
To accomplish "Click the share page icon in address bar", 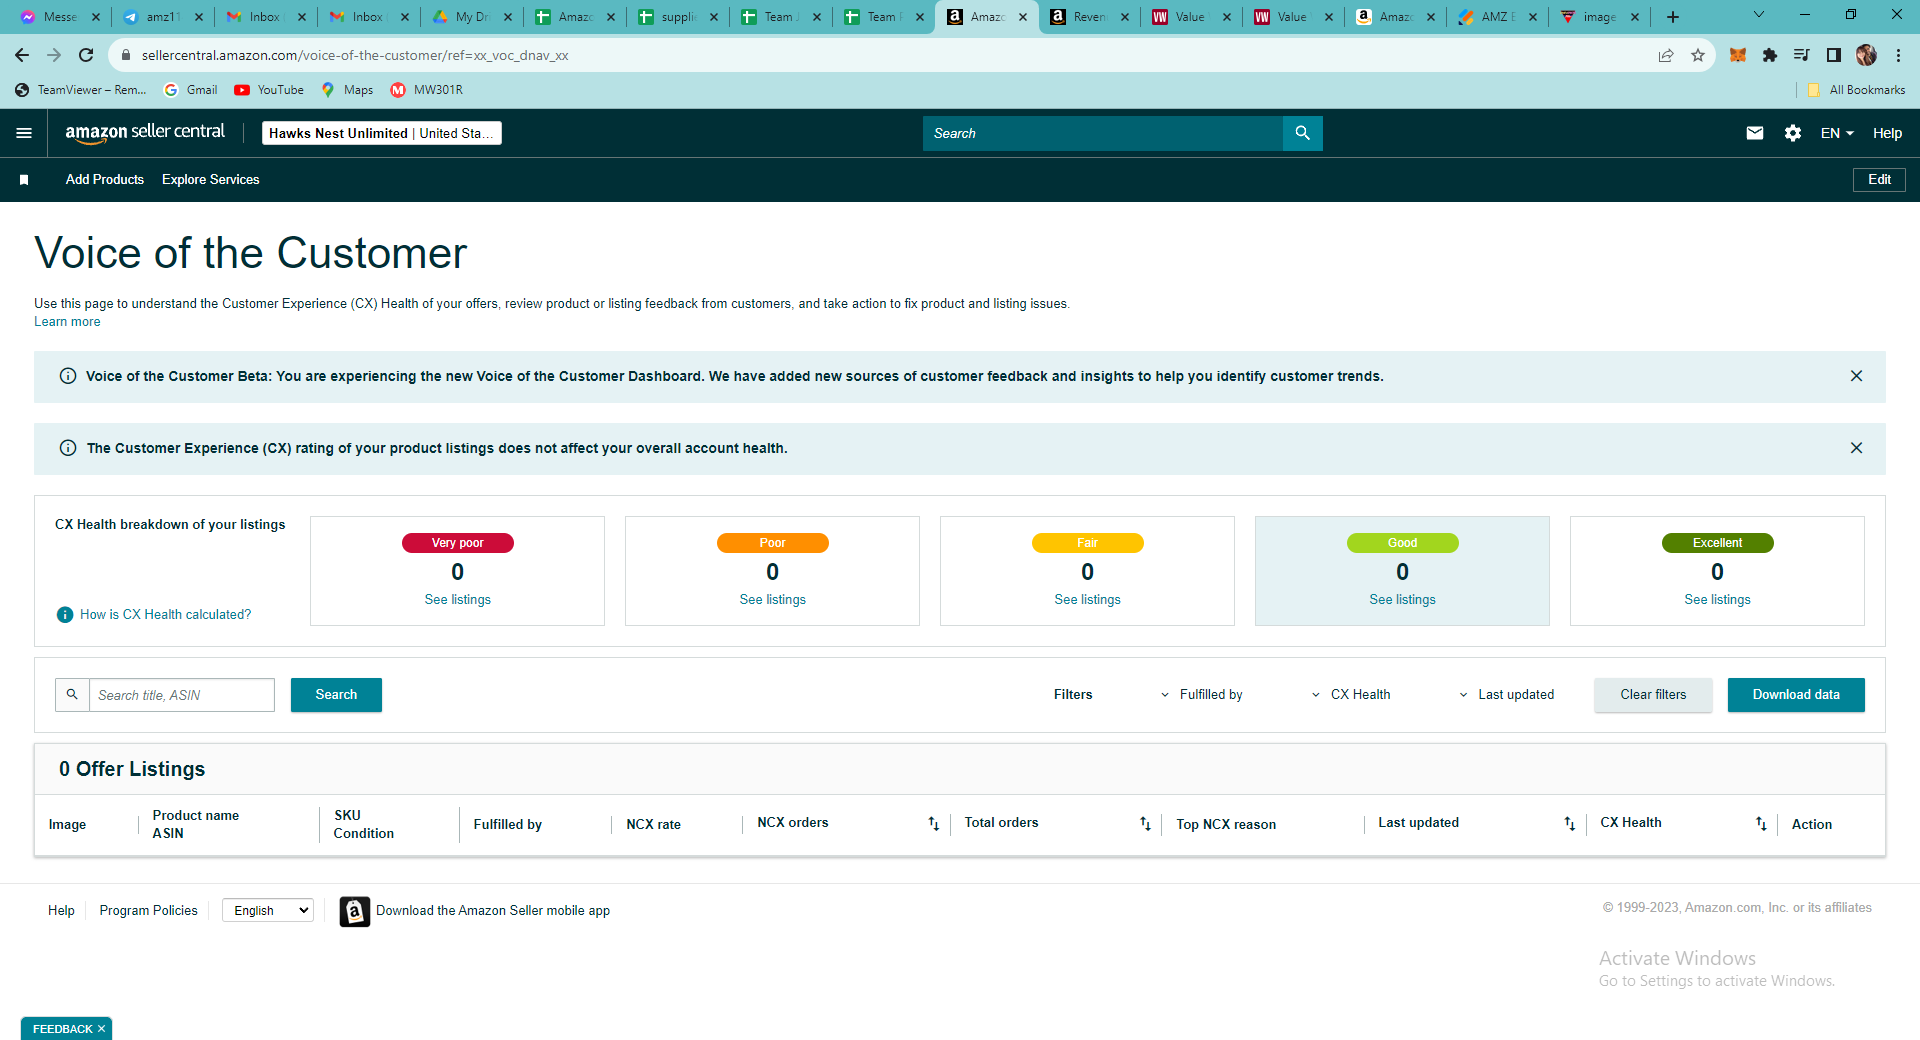I will [x=1666, y=55].
